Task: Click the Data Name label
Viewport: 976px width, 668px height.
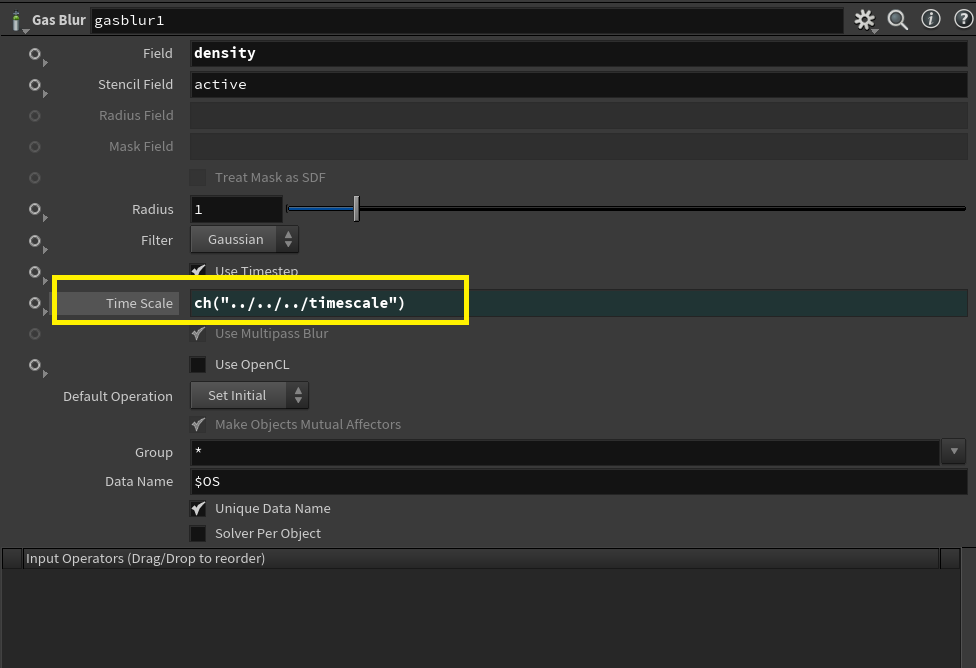Action: point(139,481)
